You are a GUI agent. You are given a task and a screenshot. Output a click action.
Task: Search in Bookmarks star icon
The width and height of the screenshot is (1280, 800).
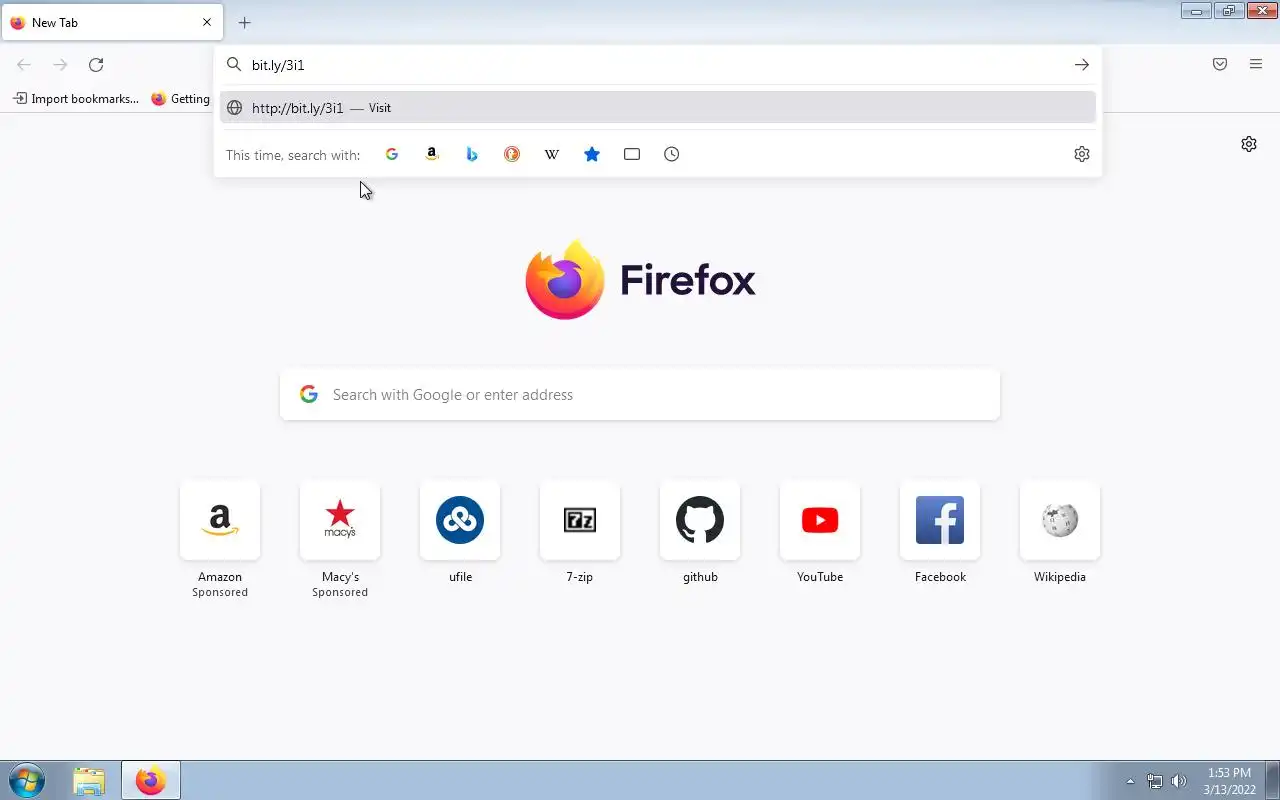coord(592,154)
